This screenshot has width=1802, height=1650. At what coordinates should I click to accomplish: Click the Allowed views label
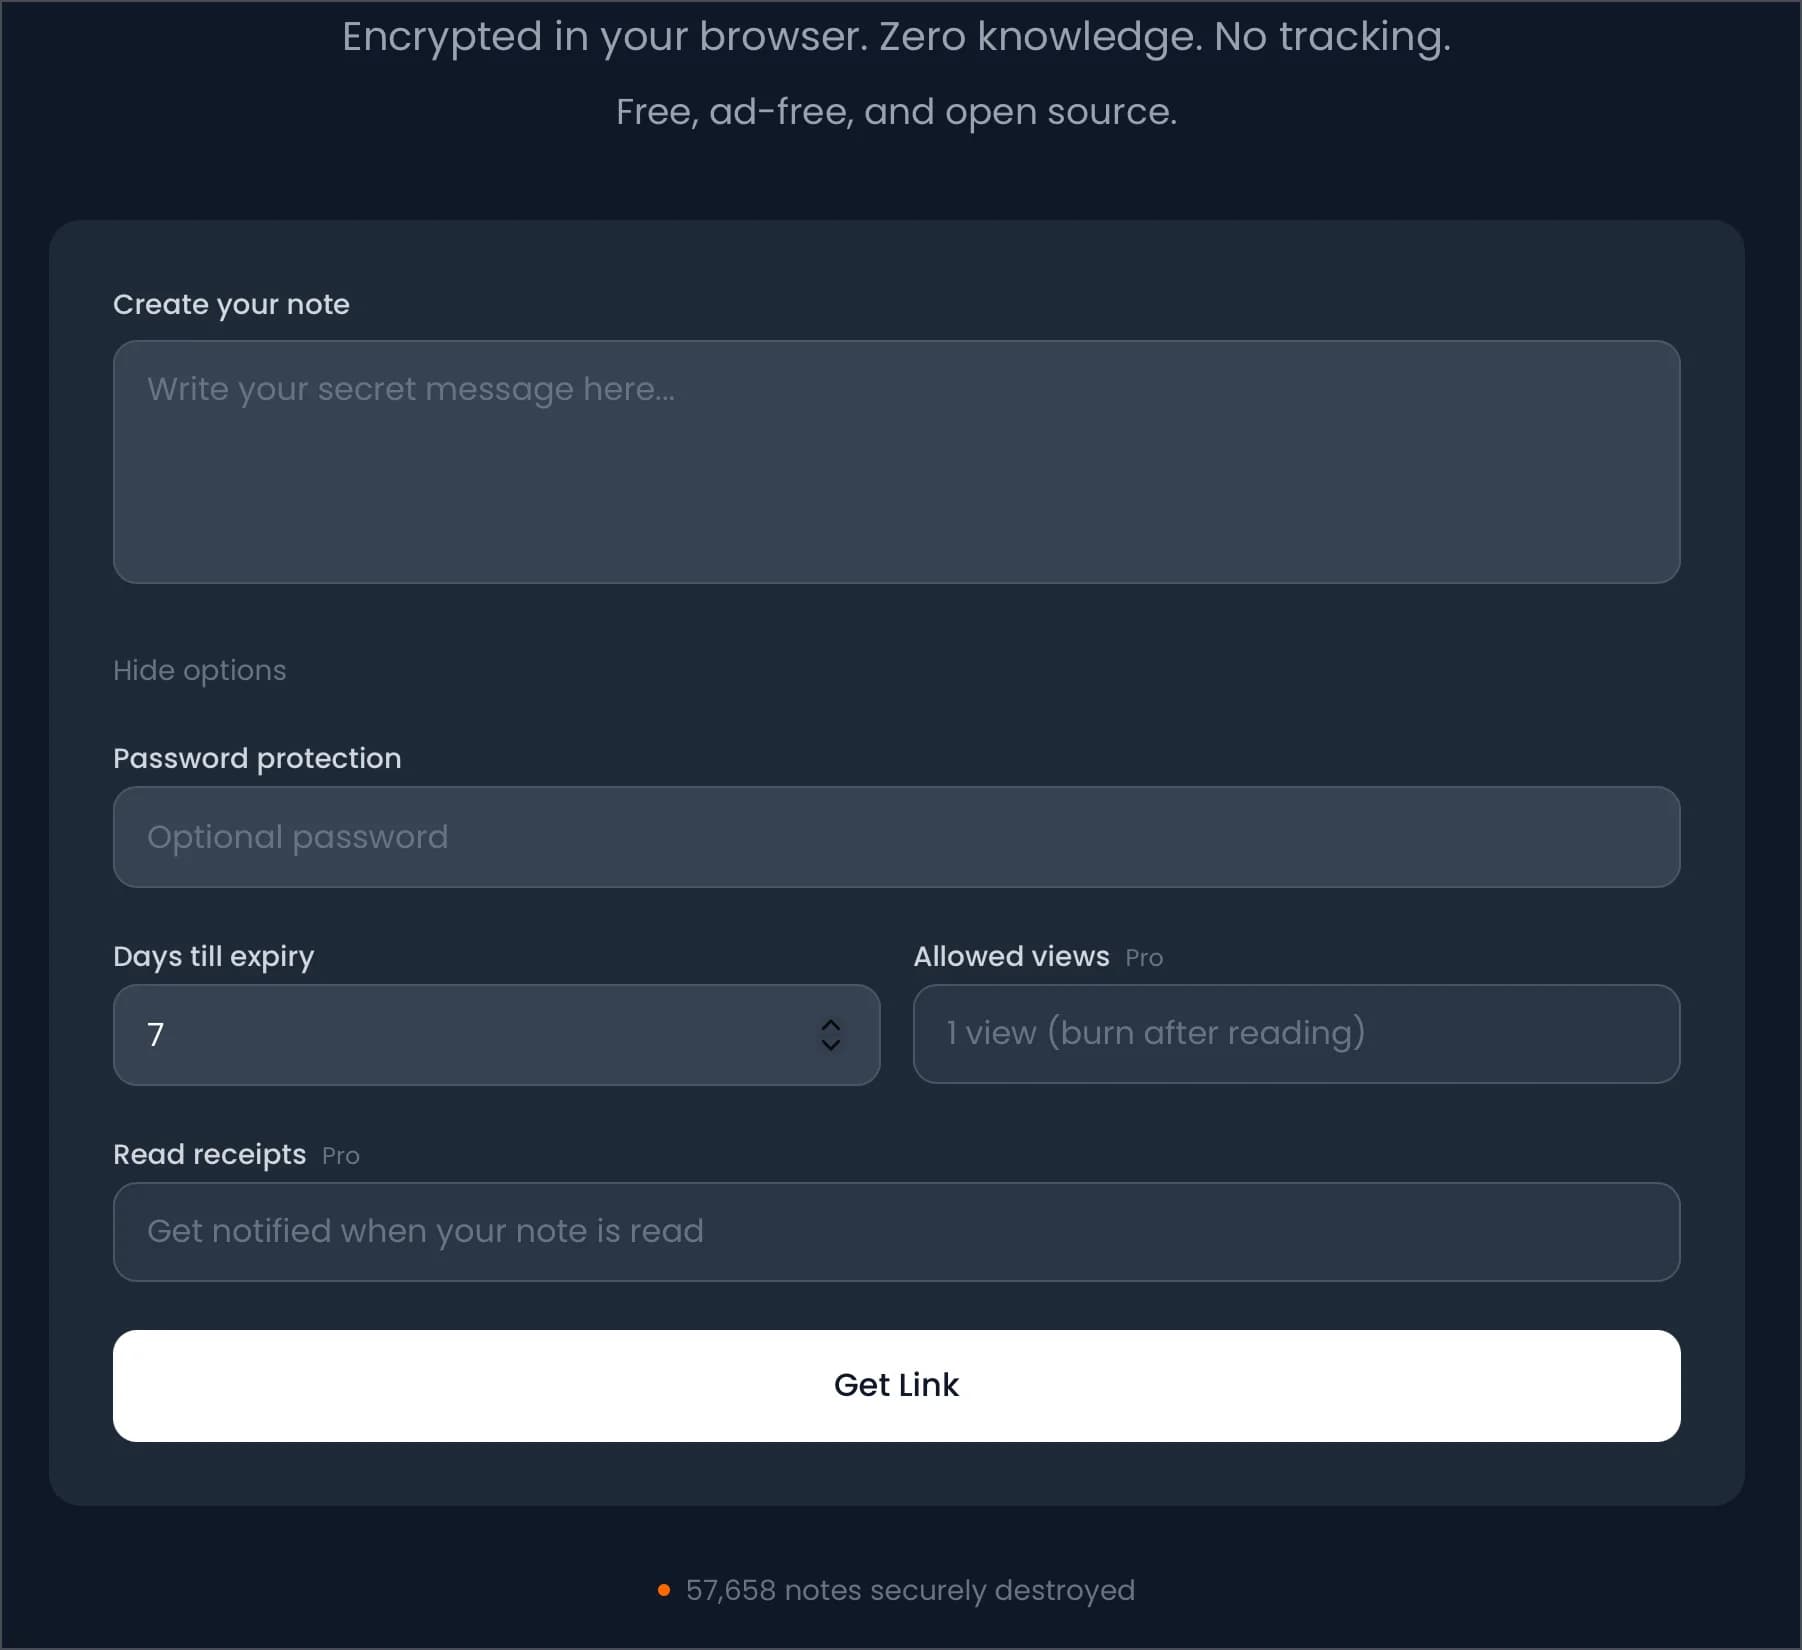click(x=1011, y=956)
